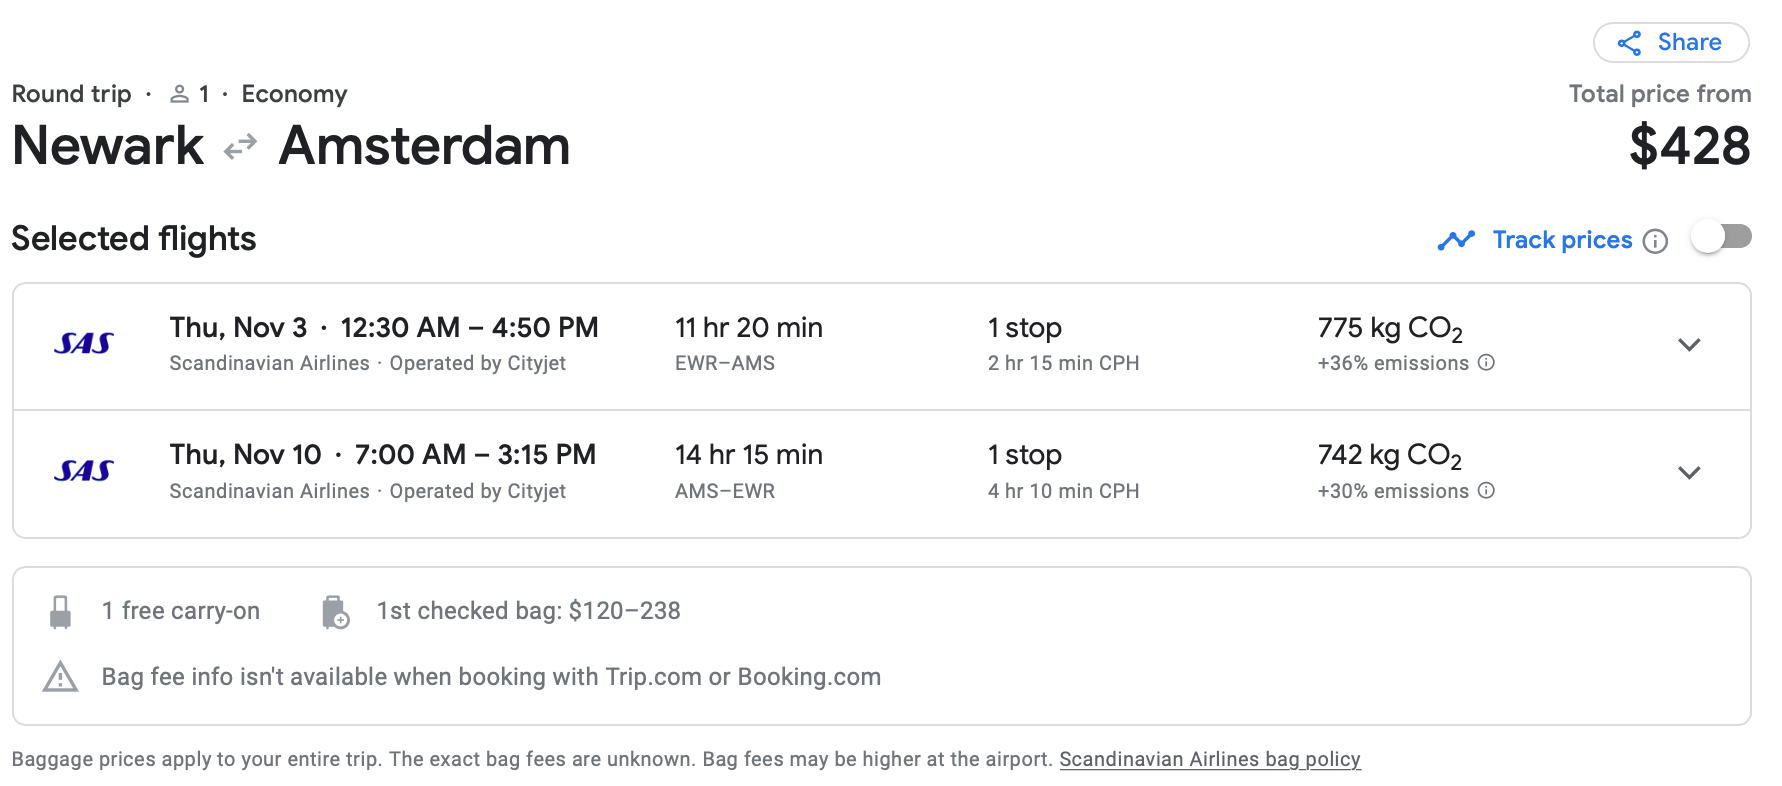The image size is (1782, 786).
Task: Expand the Thu, Nov 10 flight details
Action: (1689, 473)
